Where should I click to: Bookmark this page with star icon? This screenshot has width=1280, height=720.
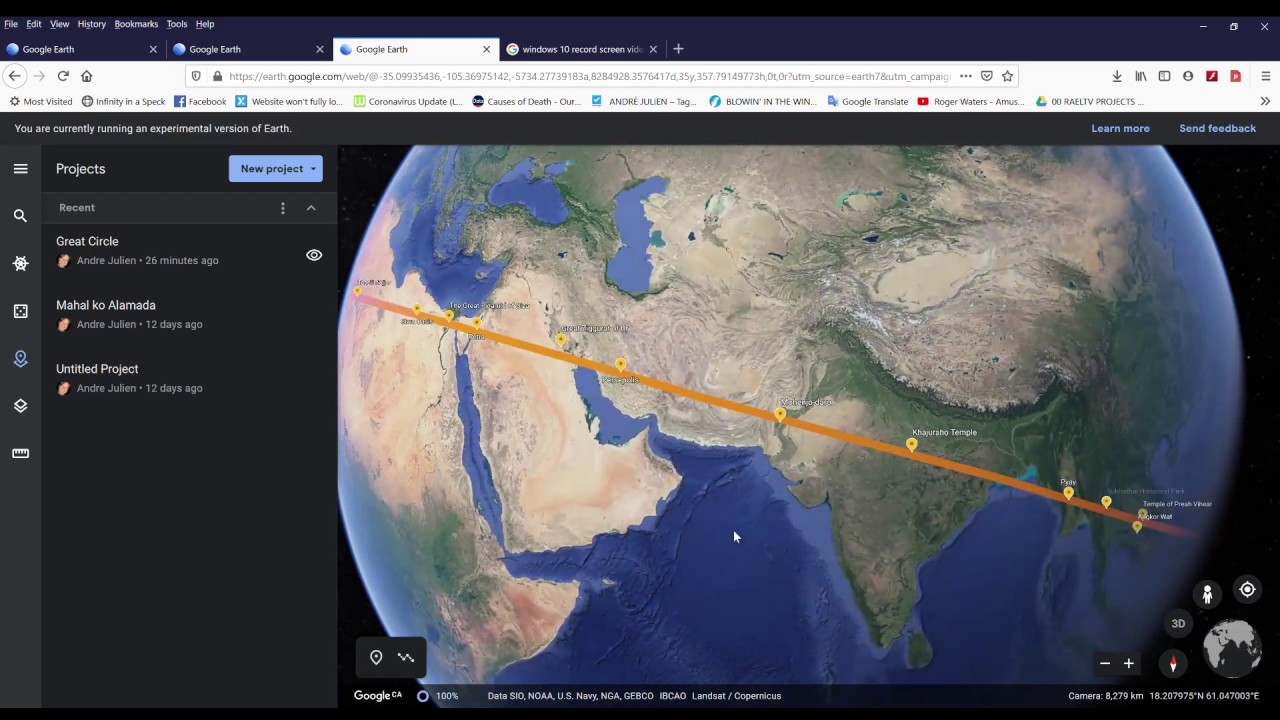pyautogui.click(x=1007, y=76)
